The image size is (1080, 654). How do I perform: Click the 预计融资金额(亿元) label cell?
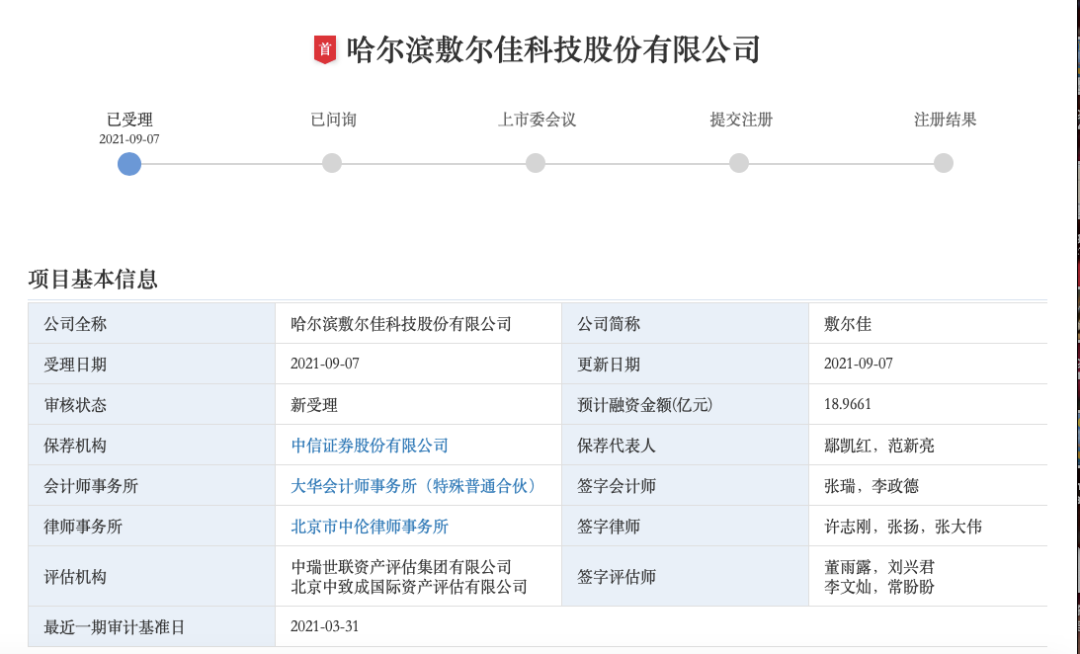pos(685,405)
